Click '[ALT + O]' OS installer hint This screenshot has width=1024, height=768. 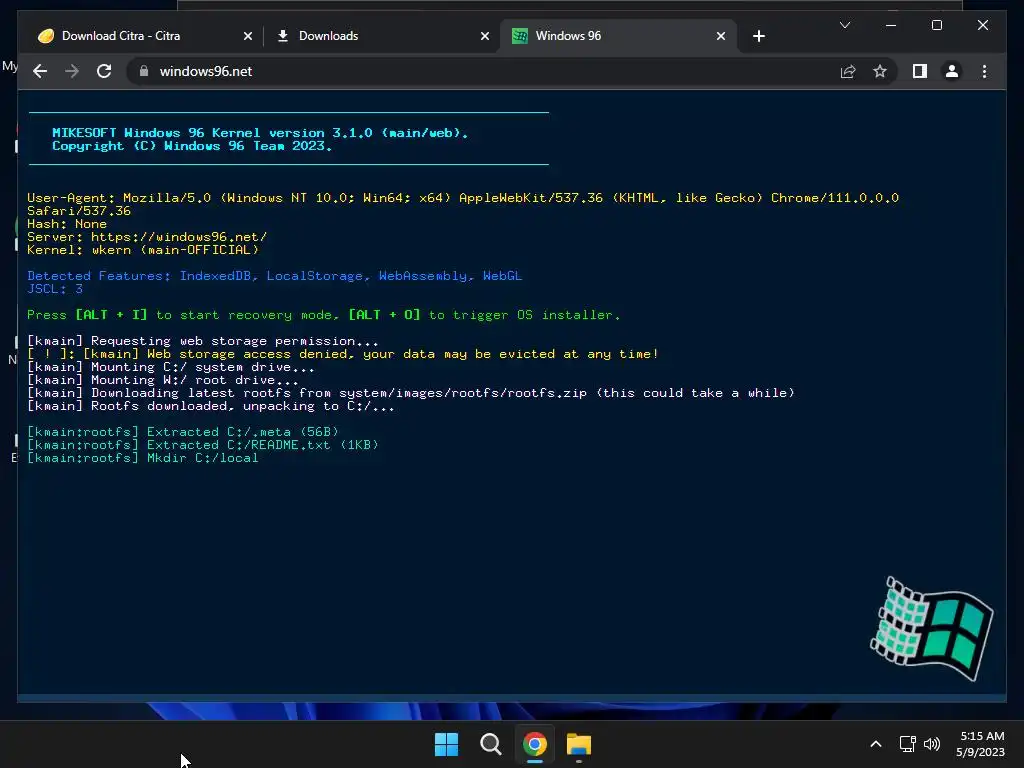click(x=384, y=315)
